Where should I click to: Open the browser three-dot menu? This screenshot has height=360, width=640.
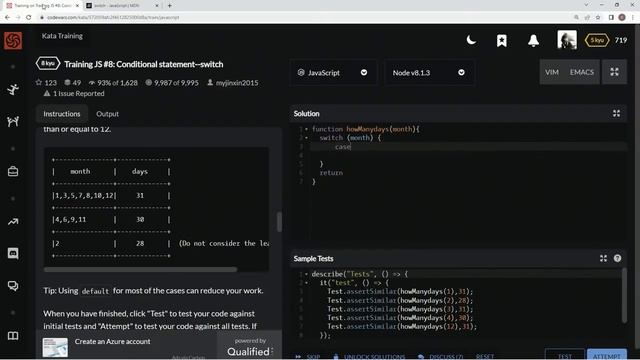pos(633,17)
